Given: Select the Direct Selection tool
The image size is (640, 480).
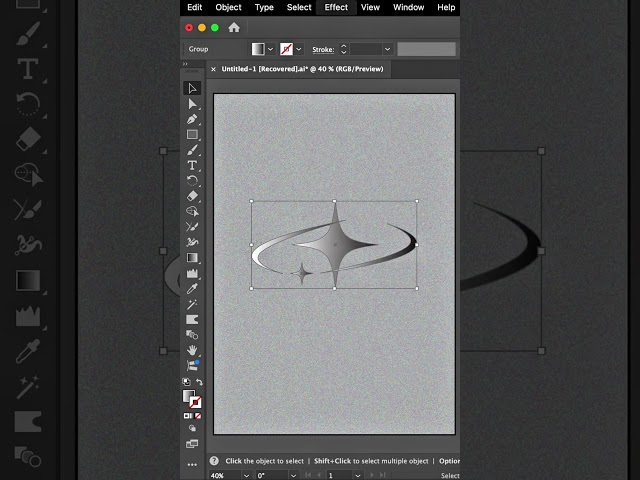Looking at the screenshot, I should click(192, 104).
